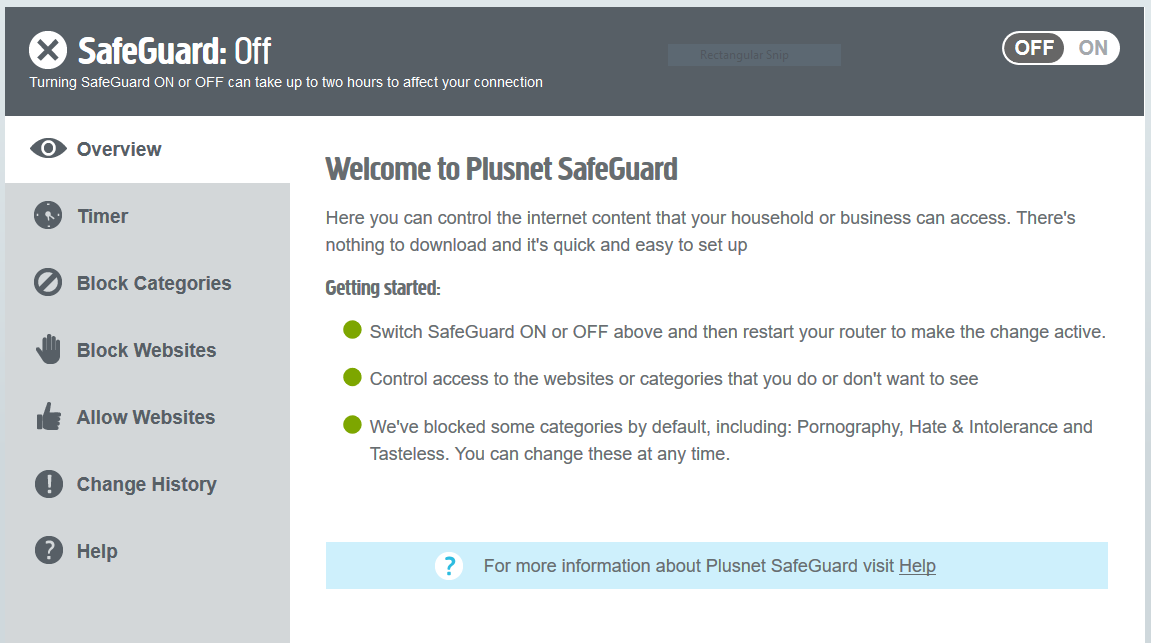Select the Block Websites hand icon

click(47, 349)
